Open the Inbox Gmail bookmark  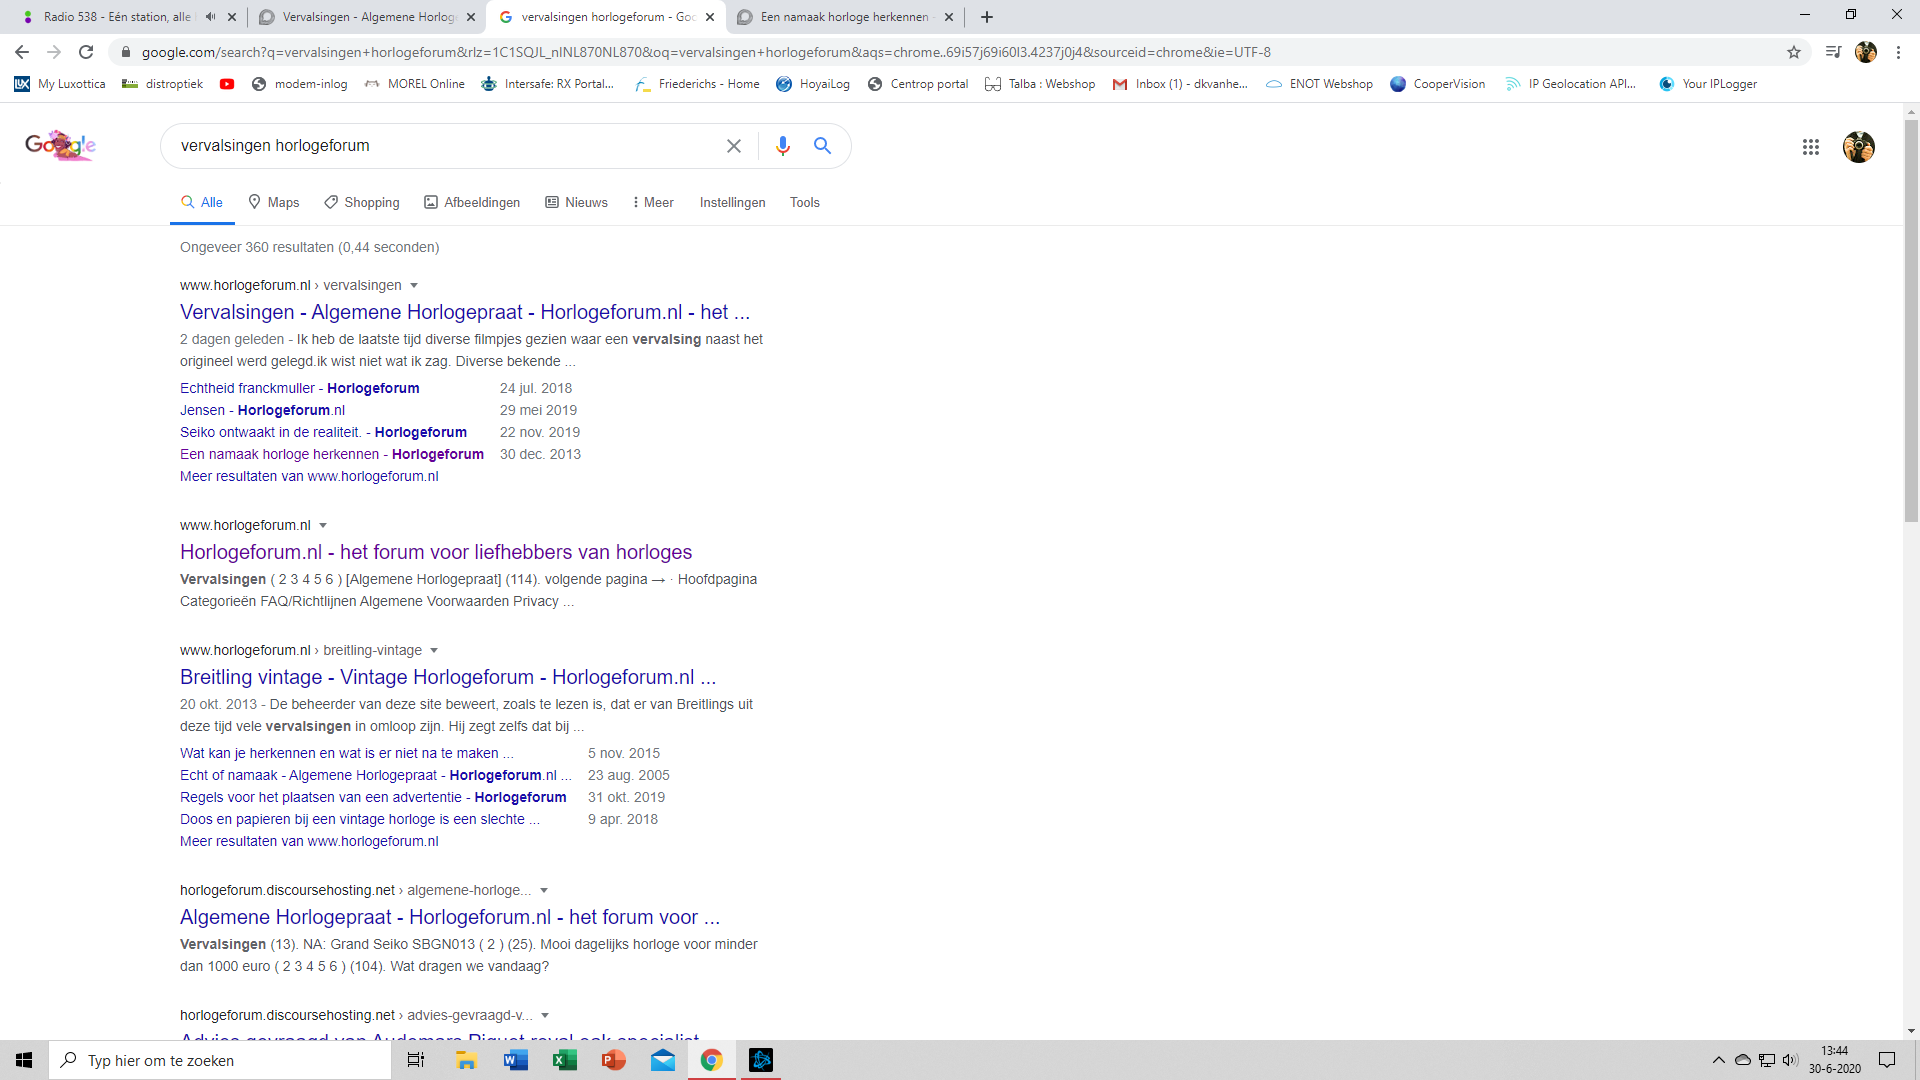click(x=1181, y=84)
